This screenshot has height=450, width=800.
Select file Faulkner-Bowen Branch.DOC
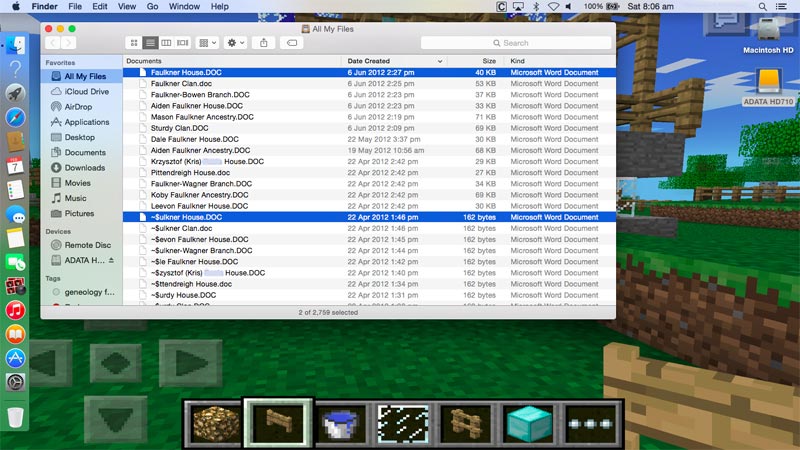[369, 95]
